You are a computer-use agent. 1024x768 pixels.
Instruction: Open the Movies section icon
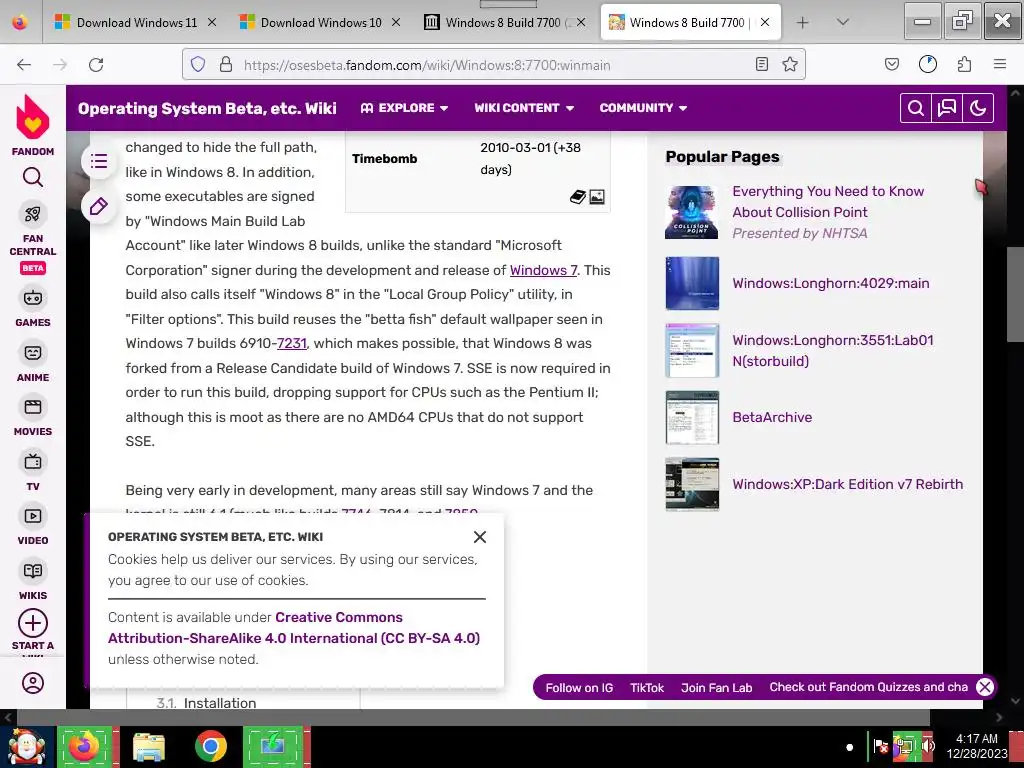tap(33, 408)
